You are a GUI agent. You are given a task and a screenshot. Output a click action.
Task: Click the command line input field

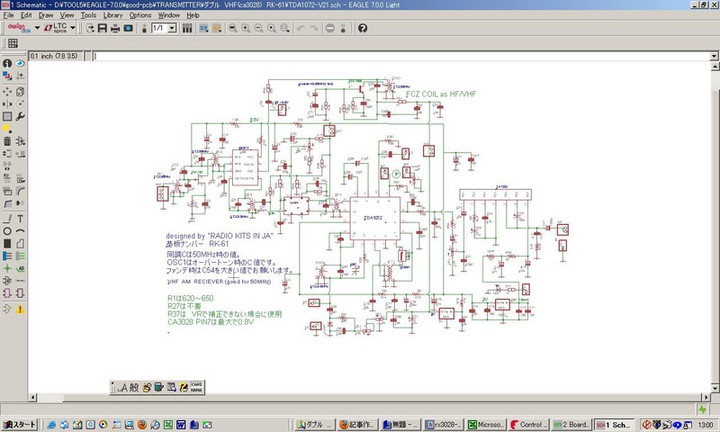[400, 55]
